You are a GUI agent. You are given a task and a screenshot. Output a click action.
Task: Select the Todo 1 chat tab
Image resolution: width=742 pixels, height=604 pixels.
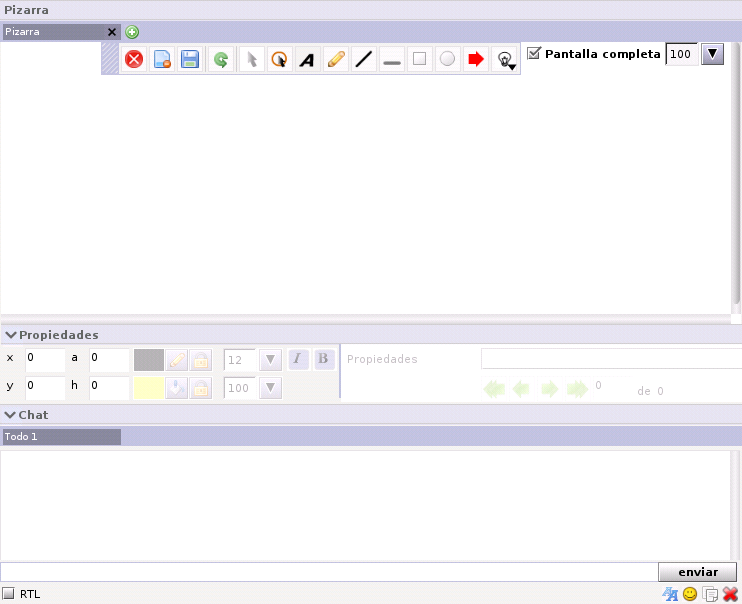pyautogui.click(x=60, y=437)
